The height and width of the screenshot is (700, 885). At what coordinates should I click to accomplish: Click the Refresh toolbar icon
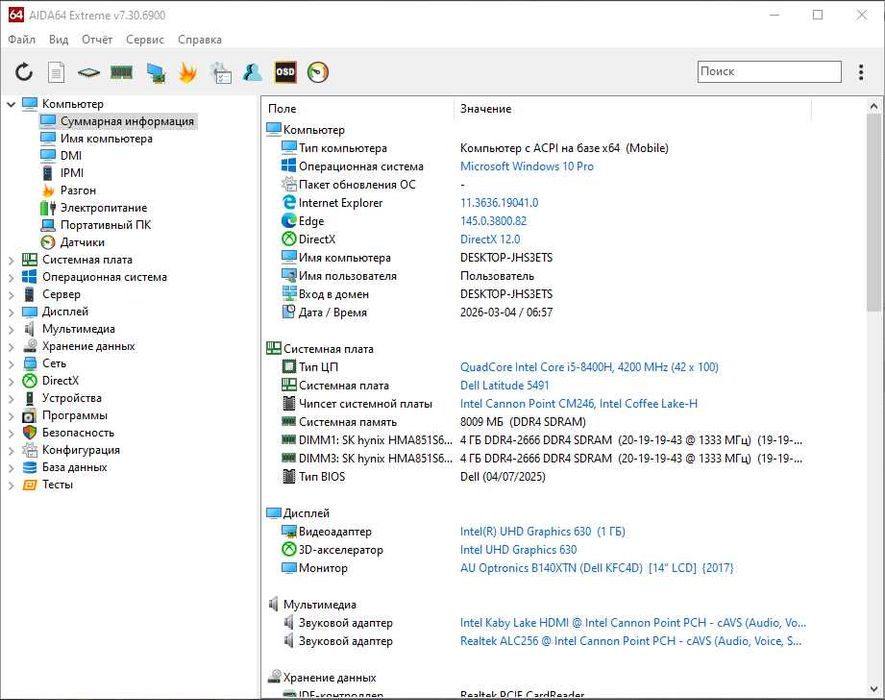click(x=24, y=72)
